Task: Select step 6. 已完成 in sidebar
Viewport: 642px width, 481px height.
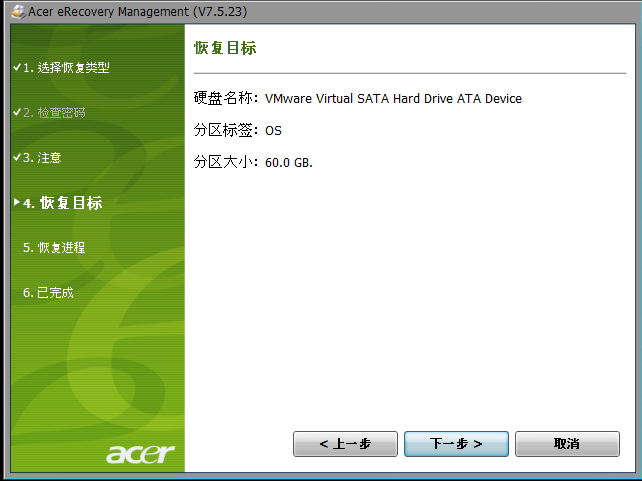Action: point(48,293)
